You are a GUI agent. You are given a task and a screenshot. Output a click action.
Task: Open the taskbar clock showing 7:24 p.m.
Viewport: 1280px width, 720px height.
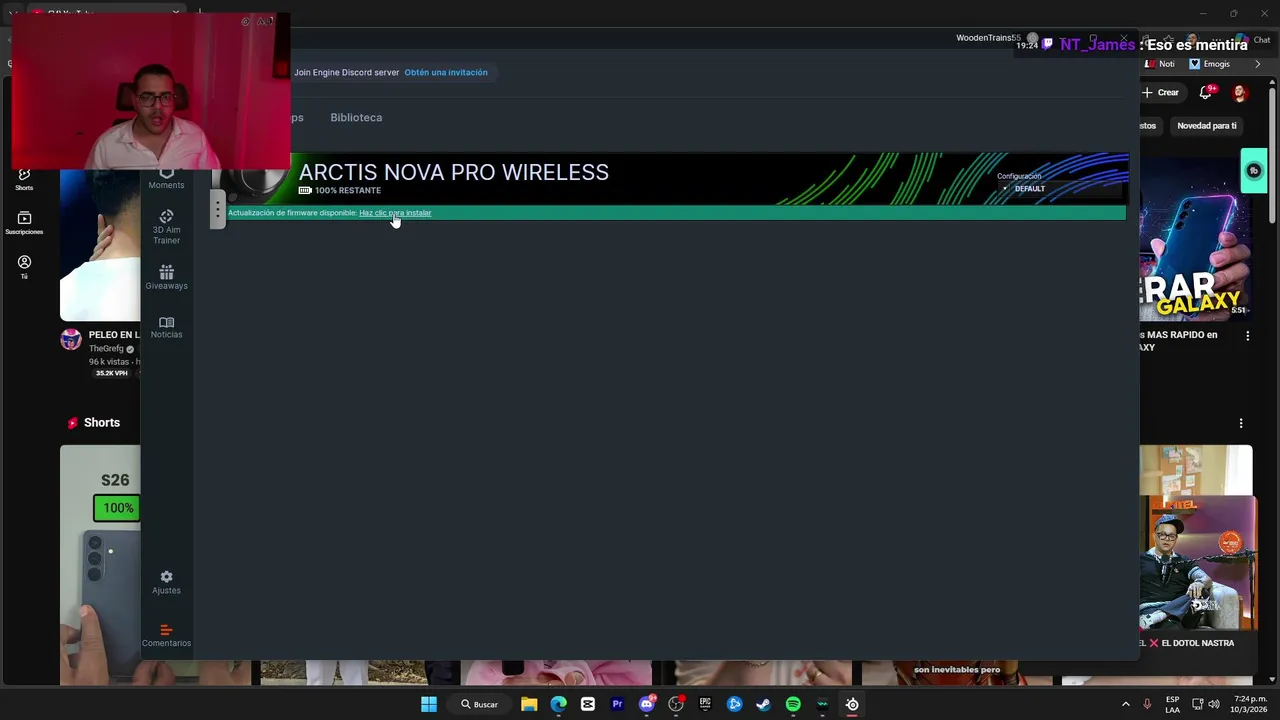click(x=1251, y=704)
